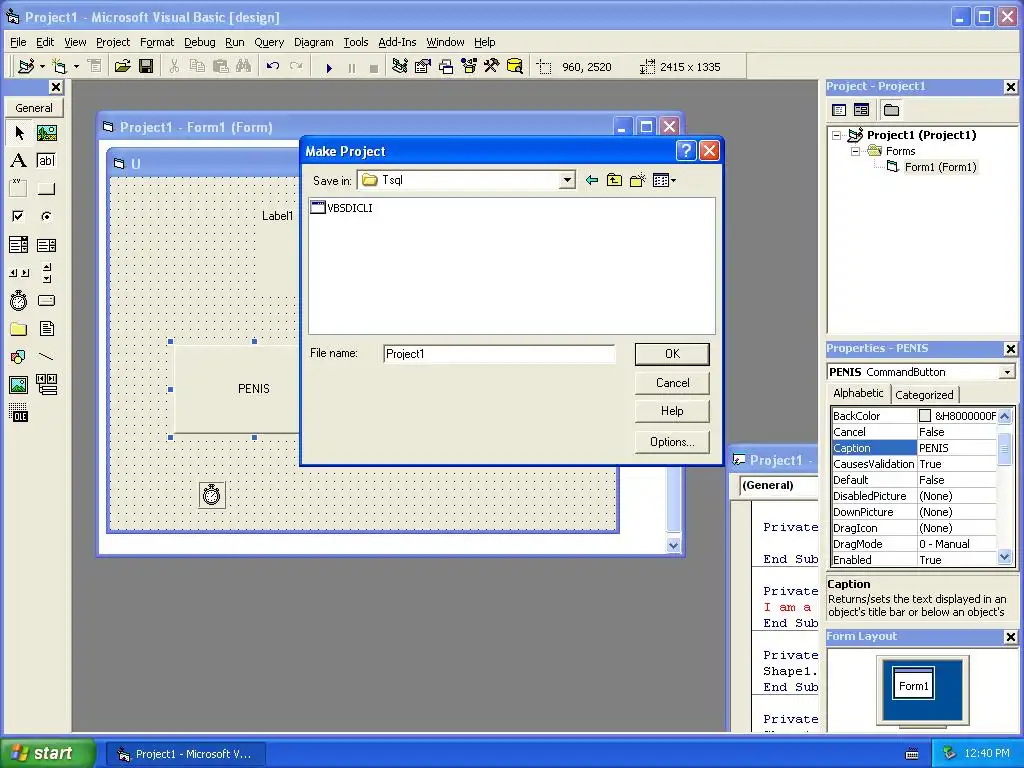
Task: Open the Data View Window toolbar icon
Action: pyautogui.click(x=515, y=67)
